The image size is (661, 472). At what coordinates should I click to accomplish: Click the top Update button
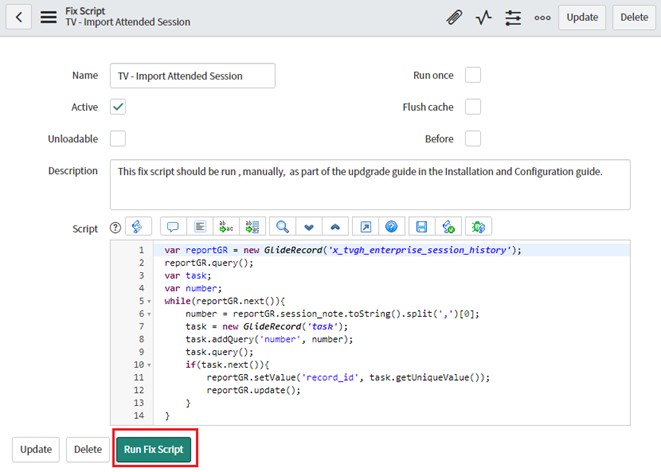click(582, 17)
